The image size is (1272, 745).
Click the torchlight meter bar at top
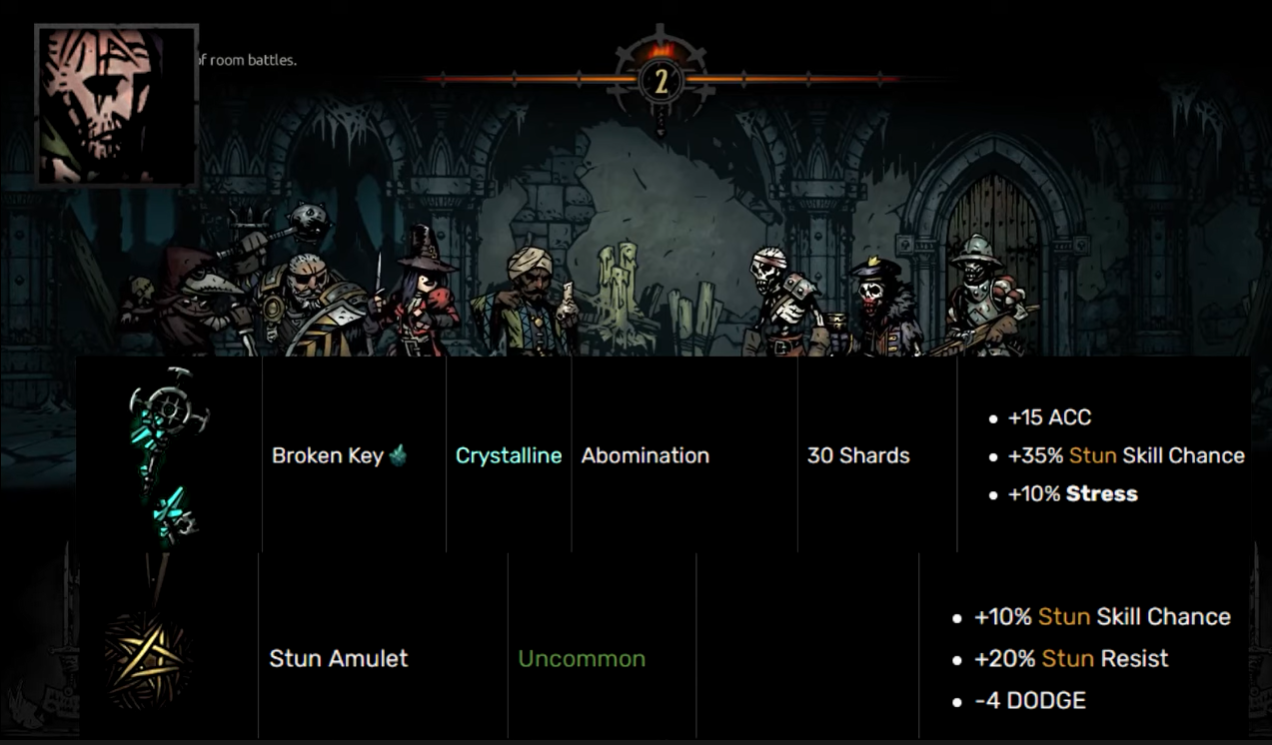click(x=660, y=78)
